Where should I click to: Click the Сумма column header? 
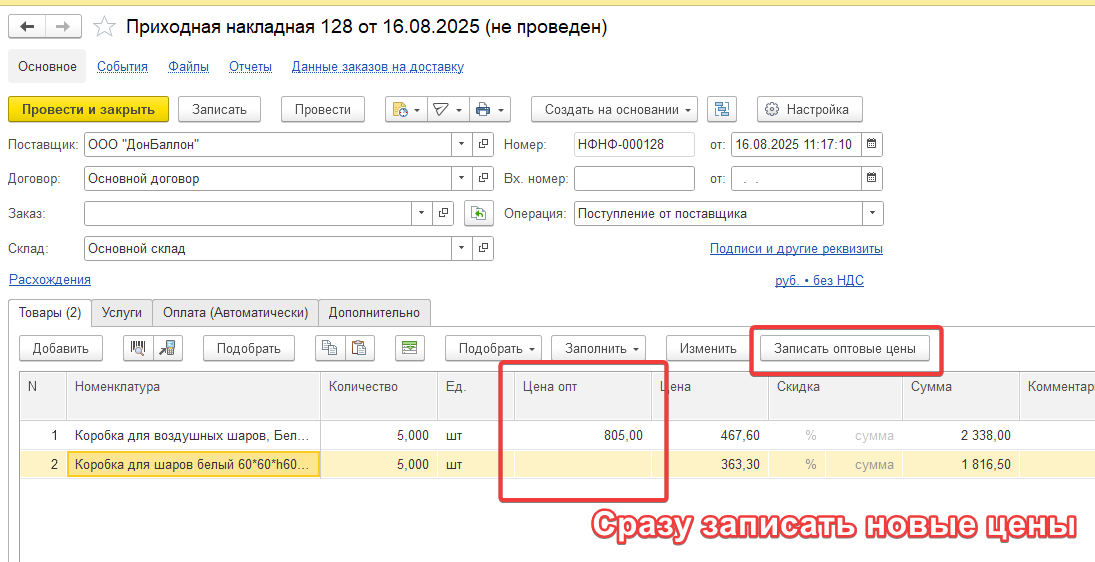[961, 396]
